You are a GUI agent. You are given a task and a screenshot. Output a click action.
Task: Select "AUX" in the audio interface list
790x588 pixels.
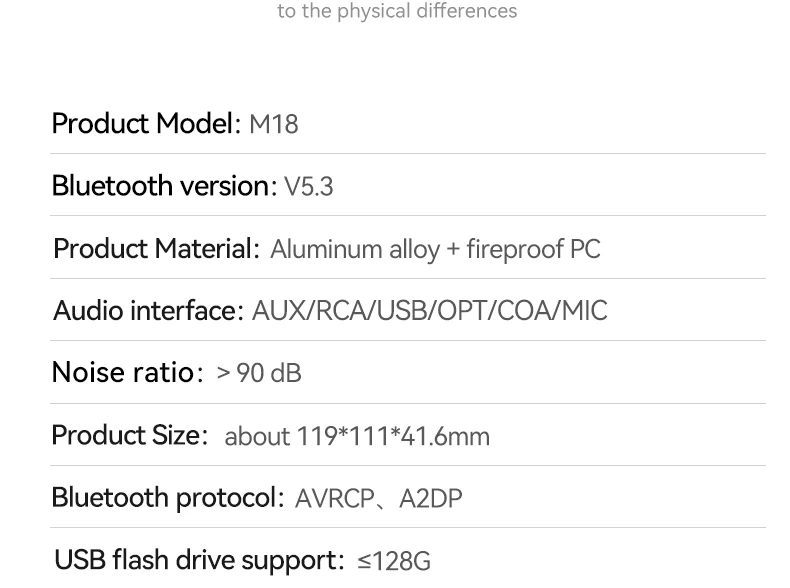tap(279, 311)
